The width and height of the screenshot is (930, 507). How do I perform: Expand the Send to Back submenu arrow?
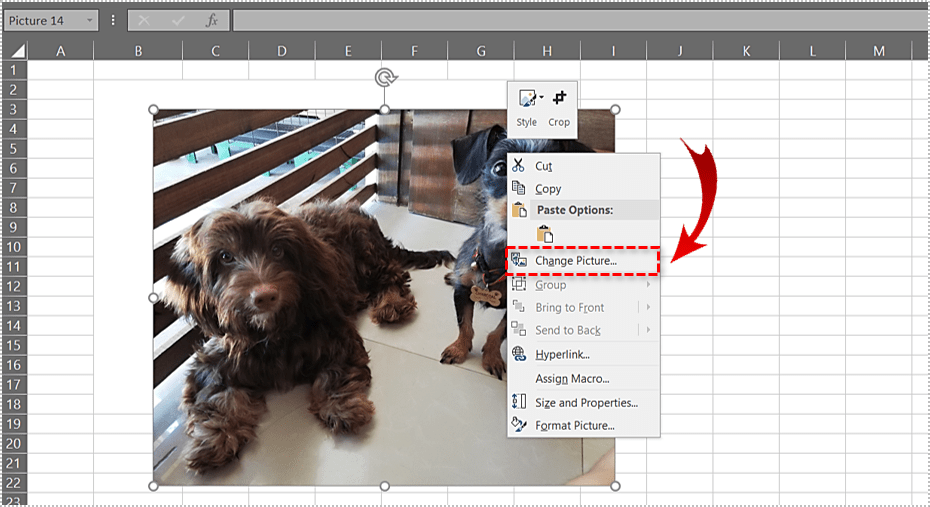tap(648, 330)
